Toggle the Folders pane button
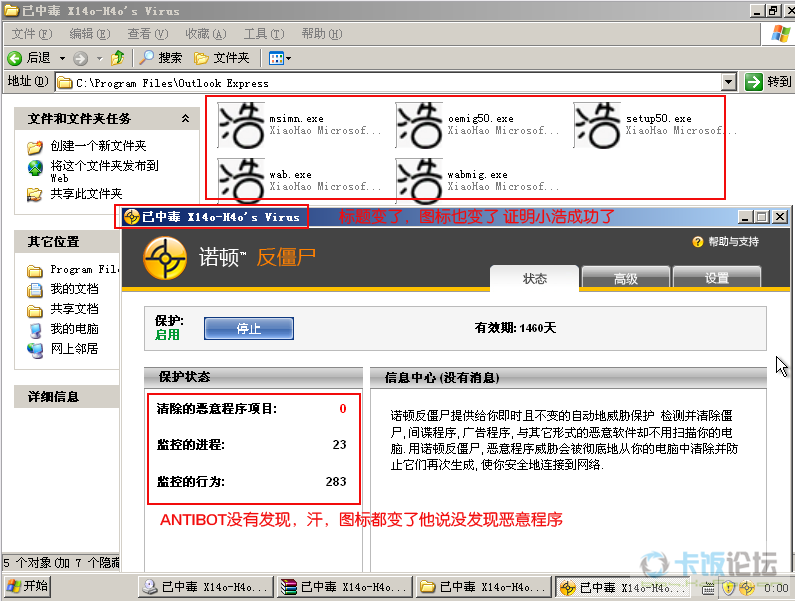This screenshot has width=795, height=601. [x=222, y=58]
